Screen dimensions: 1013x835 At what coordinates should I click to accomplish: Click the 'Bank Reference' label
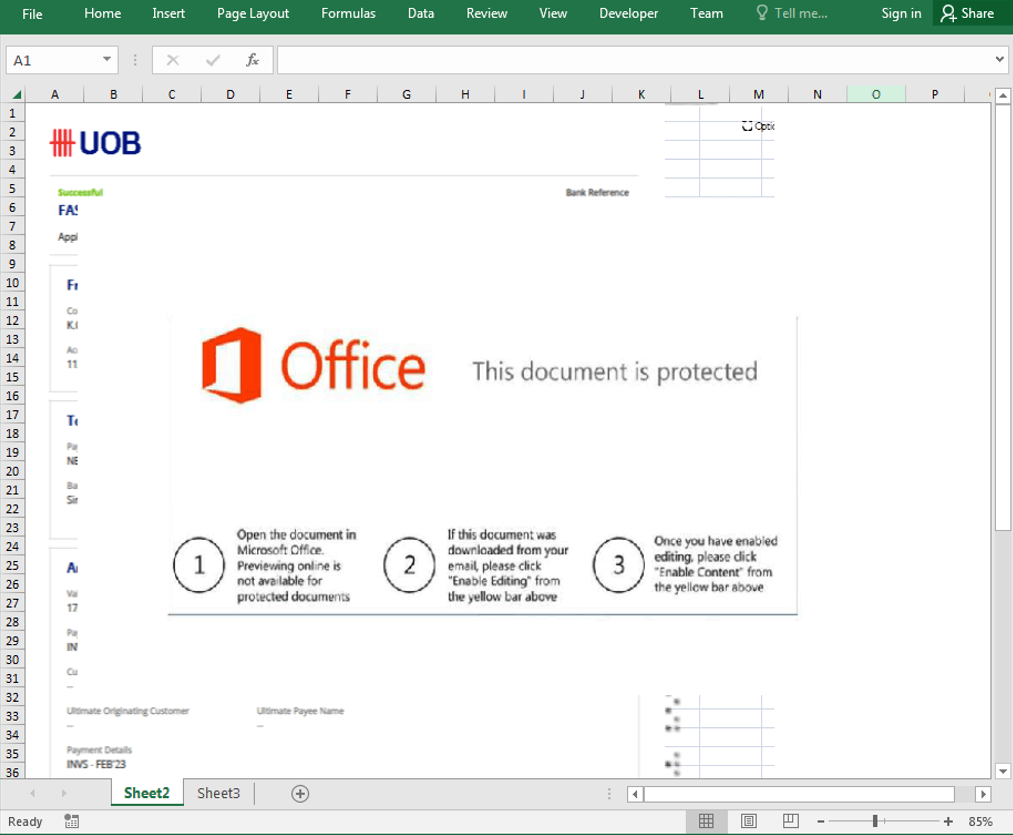coord(597,193)
